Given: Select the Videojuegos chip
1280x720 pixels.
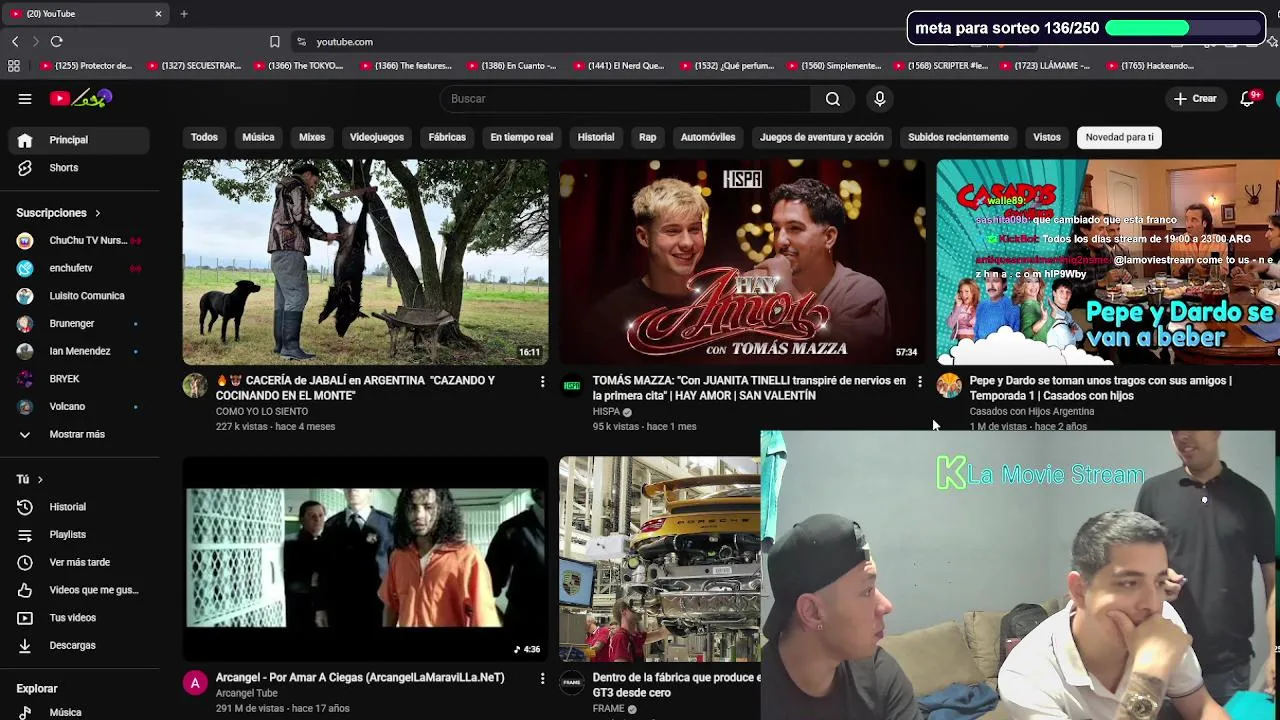Looking at the screenshot, I should [377, 137].
